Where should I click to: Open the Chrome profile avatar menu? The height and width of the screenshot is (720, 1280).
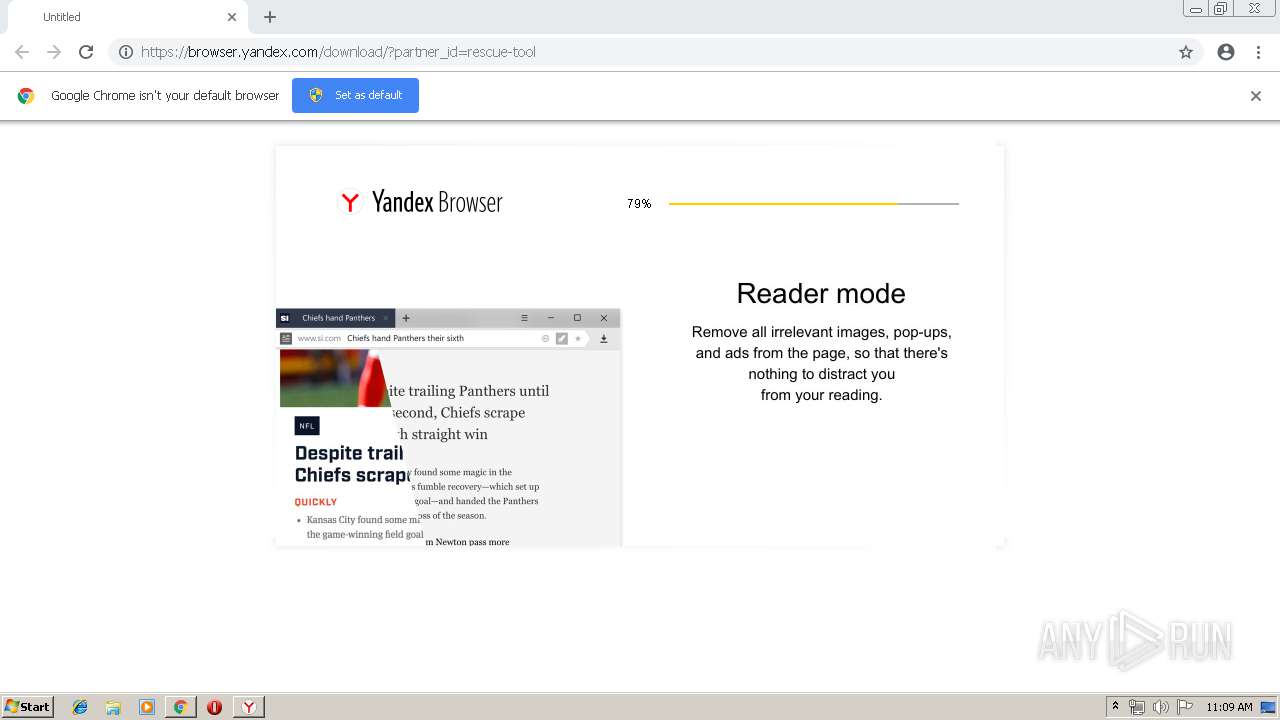tap(1226, 52)
